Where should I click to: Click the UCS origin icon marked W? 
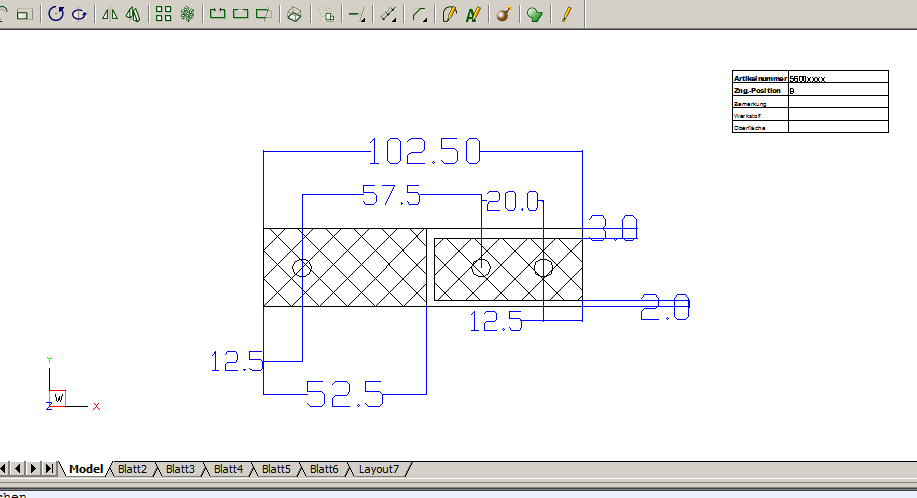click(x=58, y=398)
